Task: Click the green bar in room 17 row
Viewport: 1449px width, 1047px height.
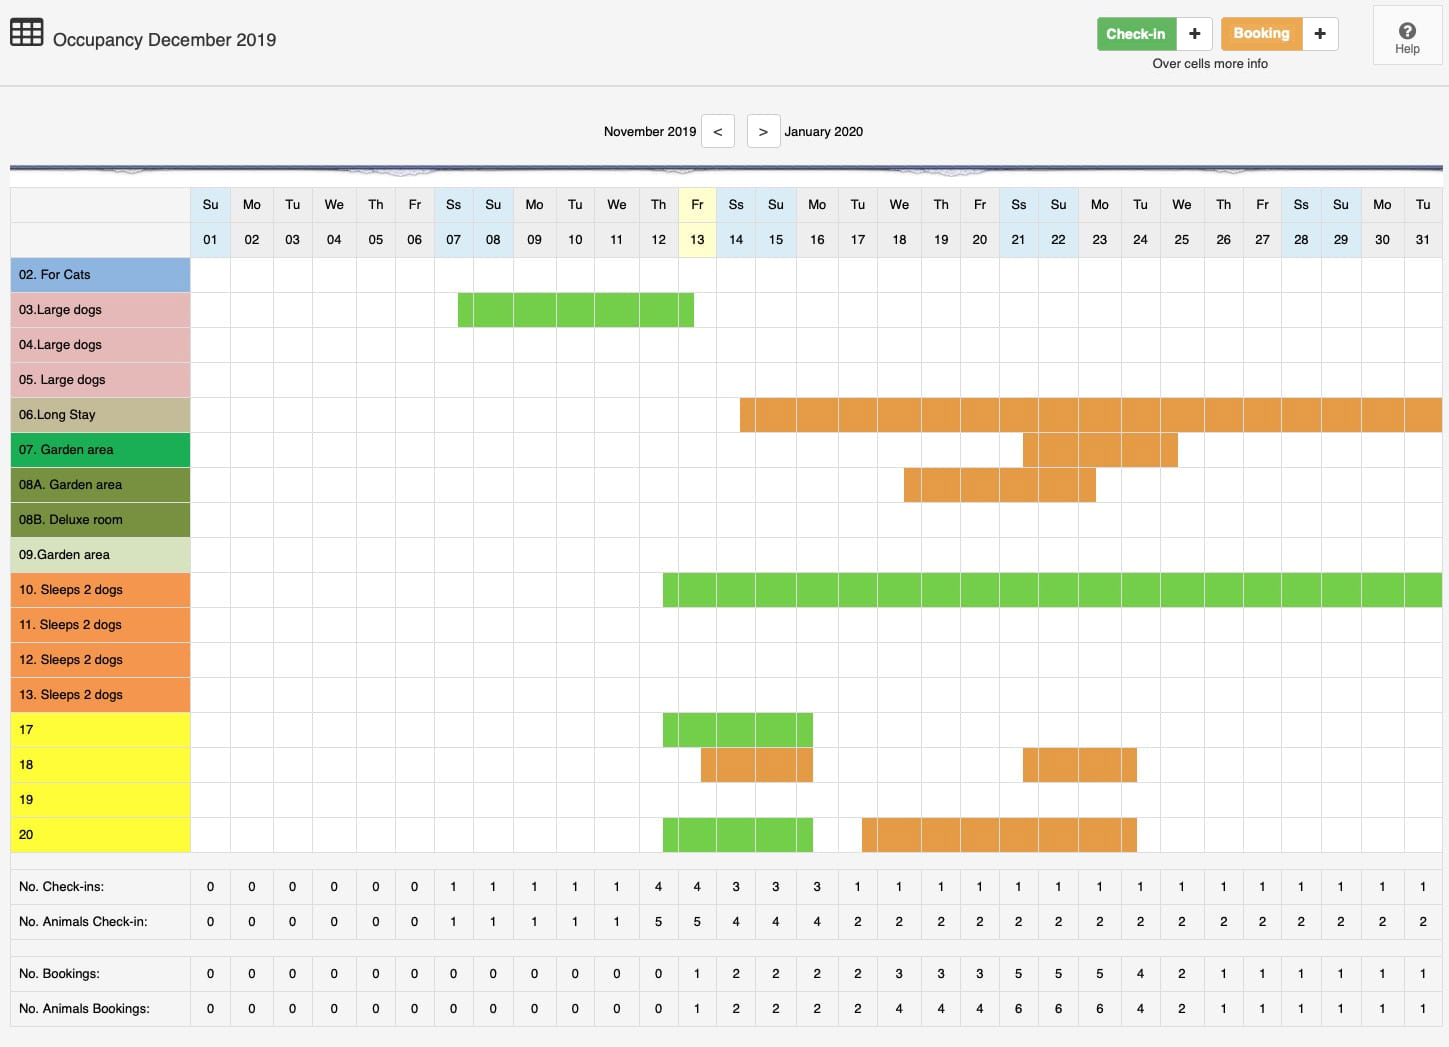Action: [737, 730]
